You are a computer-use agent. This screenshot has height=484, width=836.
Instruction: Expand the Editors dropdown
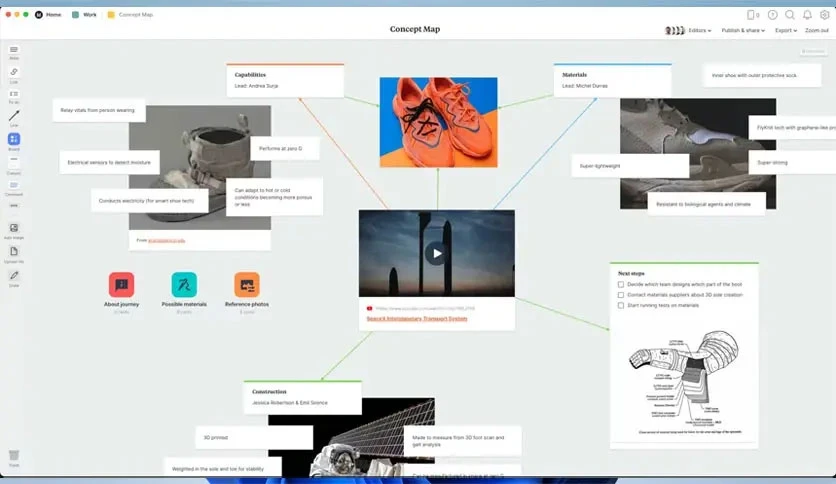pyautogui.click(x=700, y=30)
